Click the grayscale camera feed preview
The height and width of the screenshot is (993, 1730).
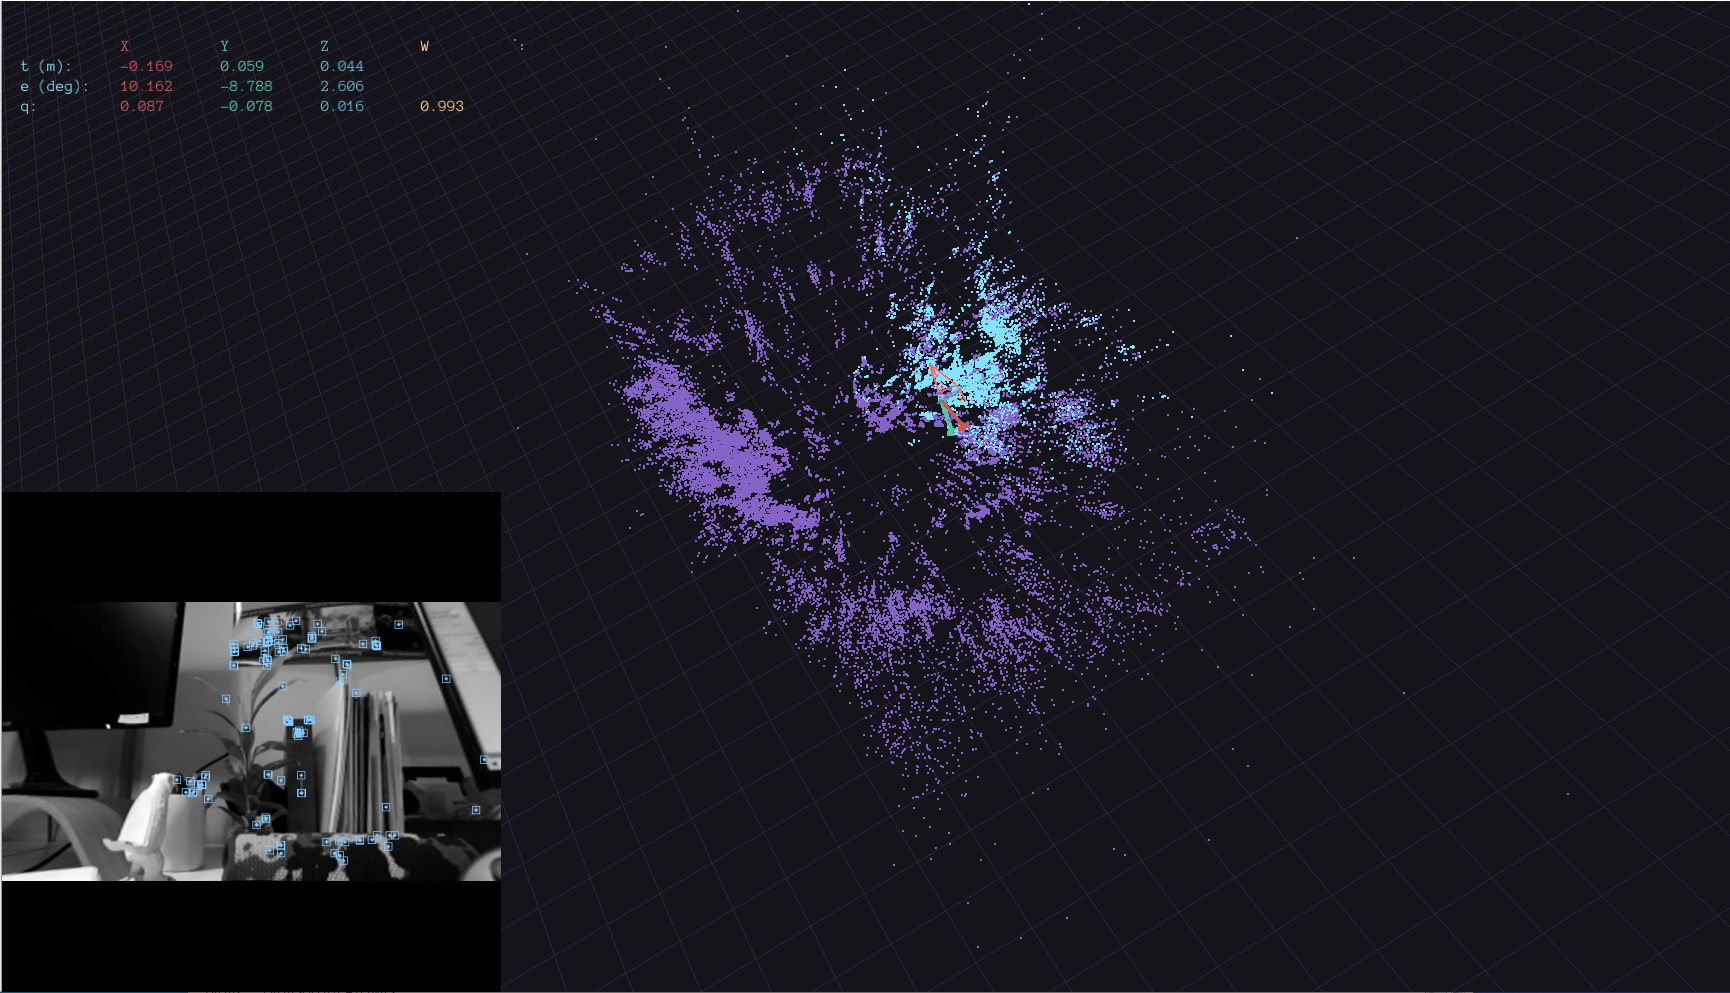tap(251, 741)
